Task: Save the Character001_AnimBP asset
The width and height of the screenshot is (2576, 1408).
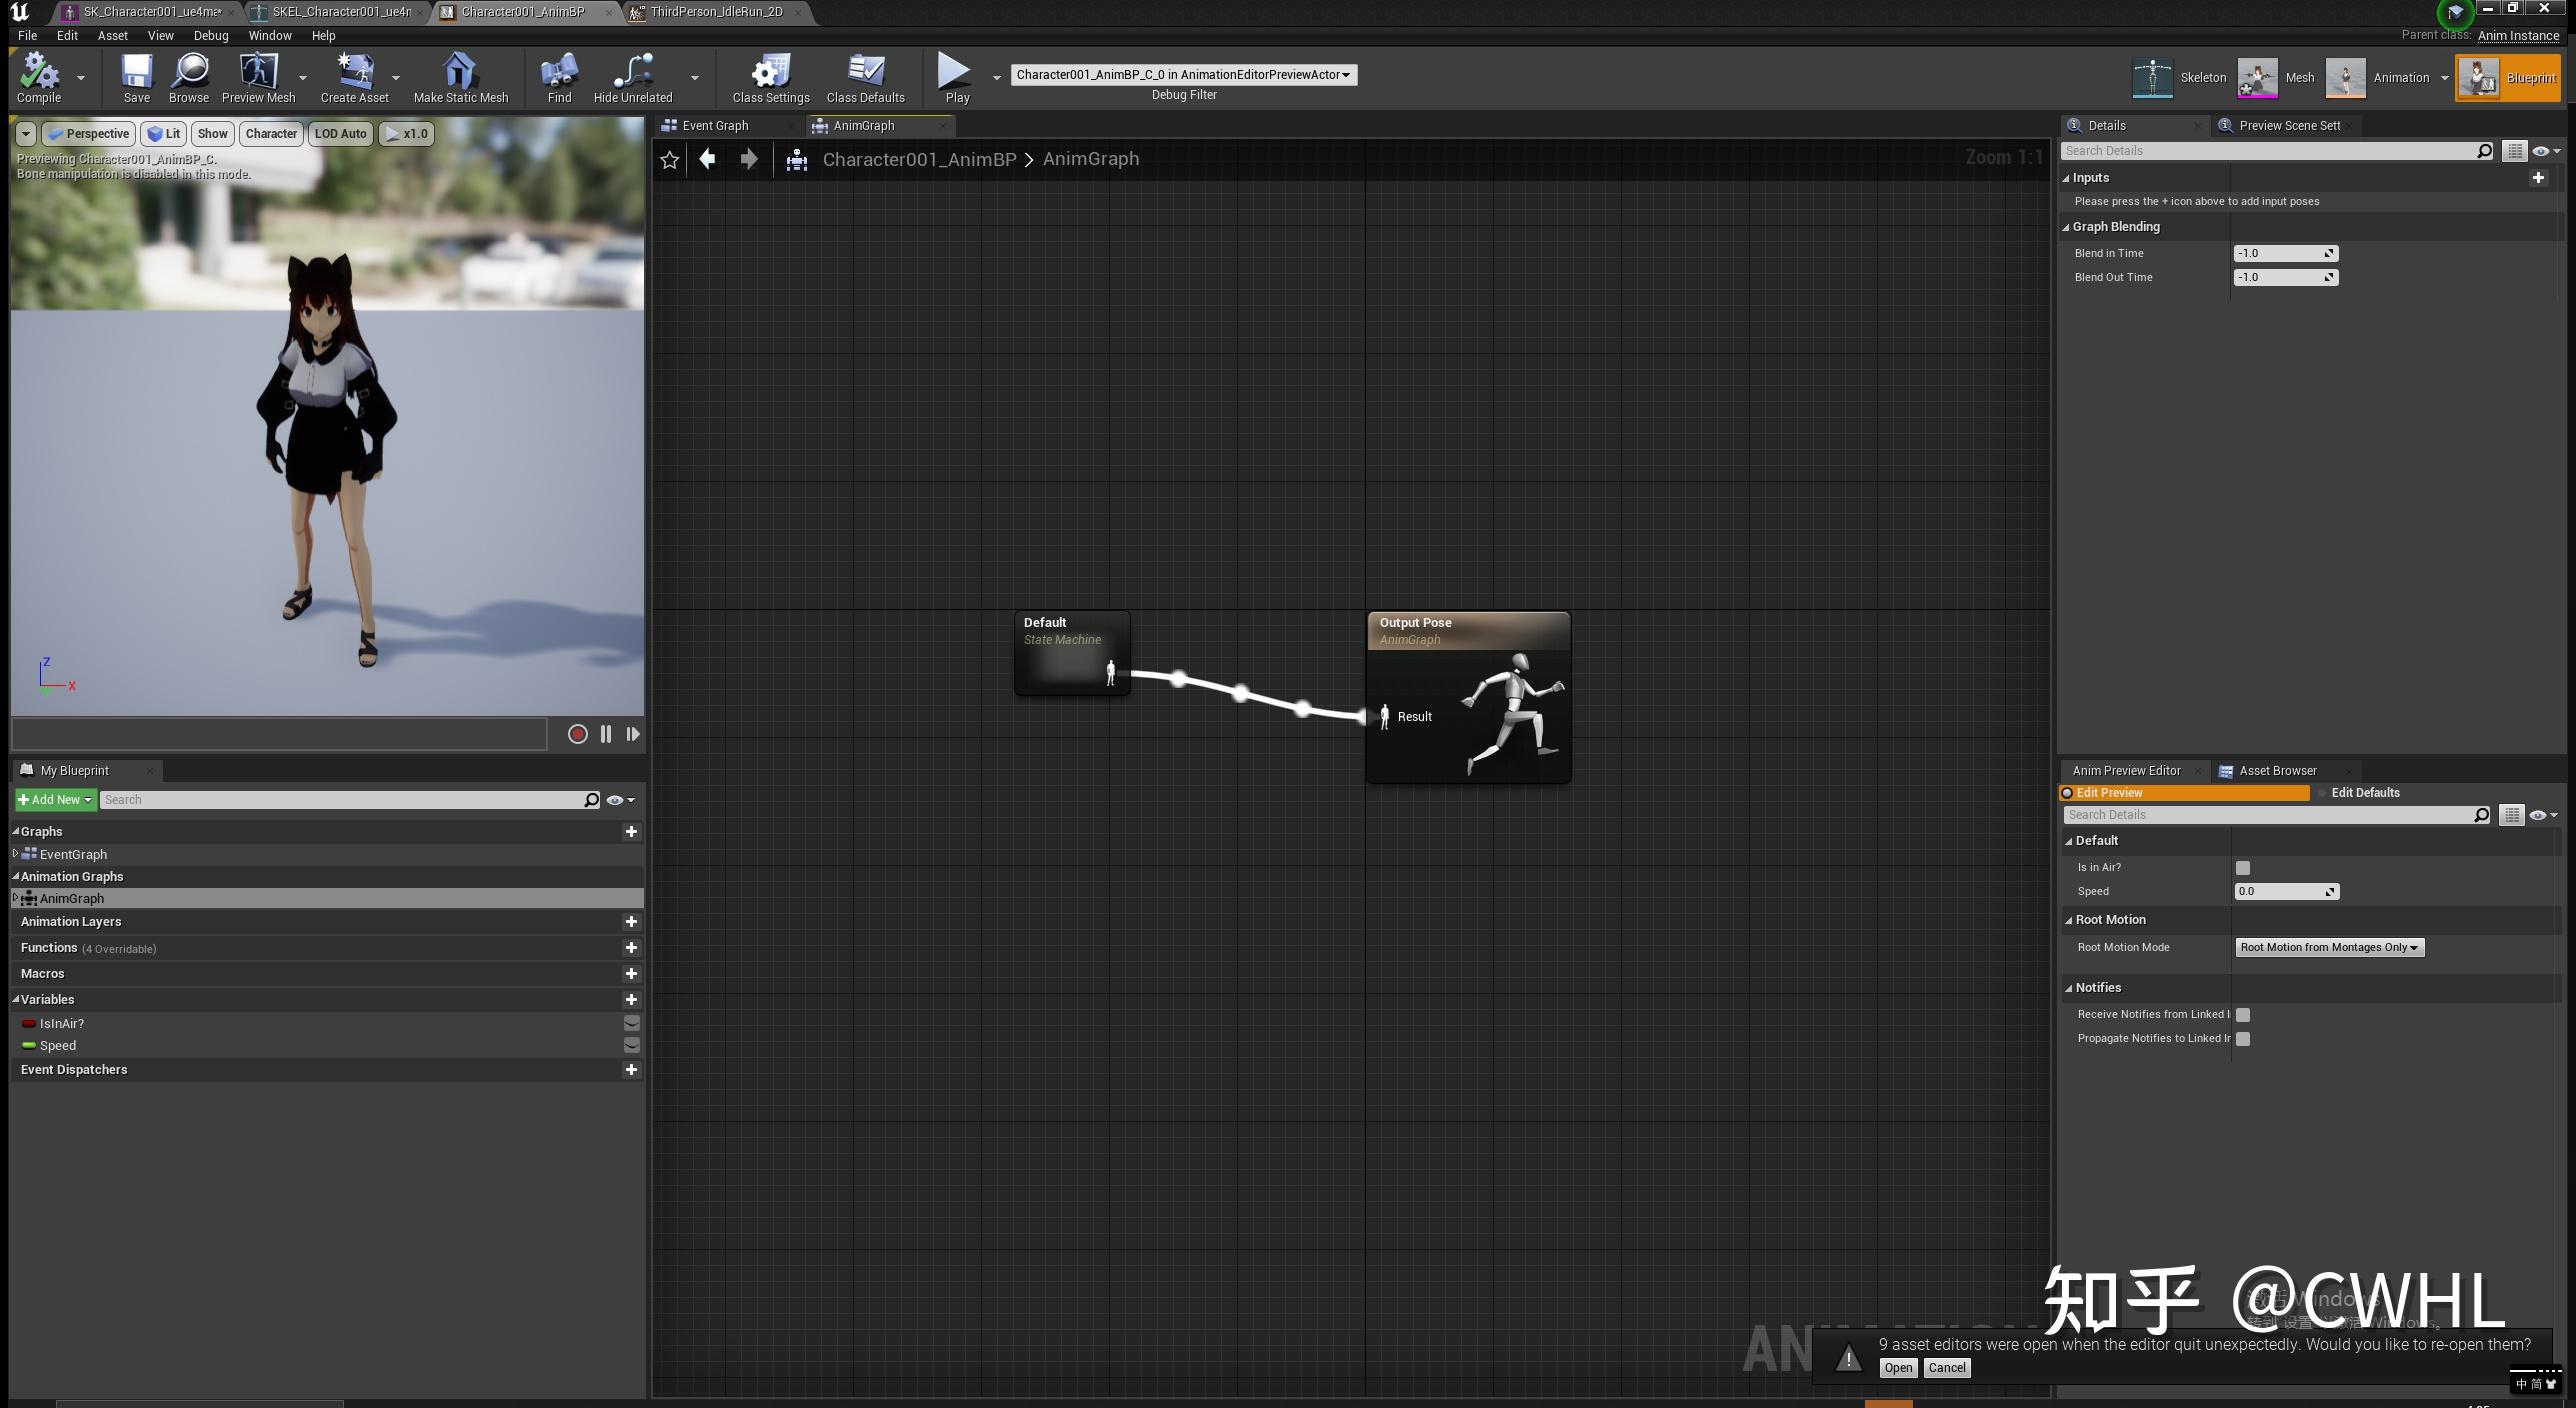Action: pos(136,78)
